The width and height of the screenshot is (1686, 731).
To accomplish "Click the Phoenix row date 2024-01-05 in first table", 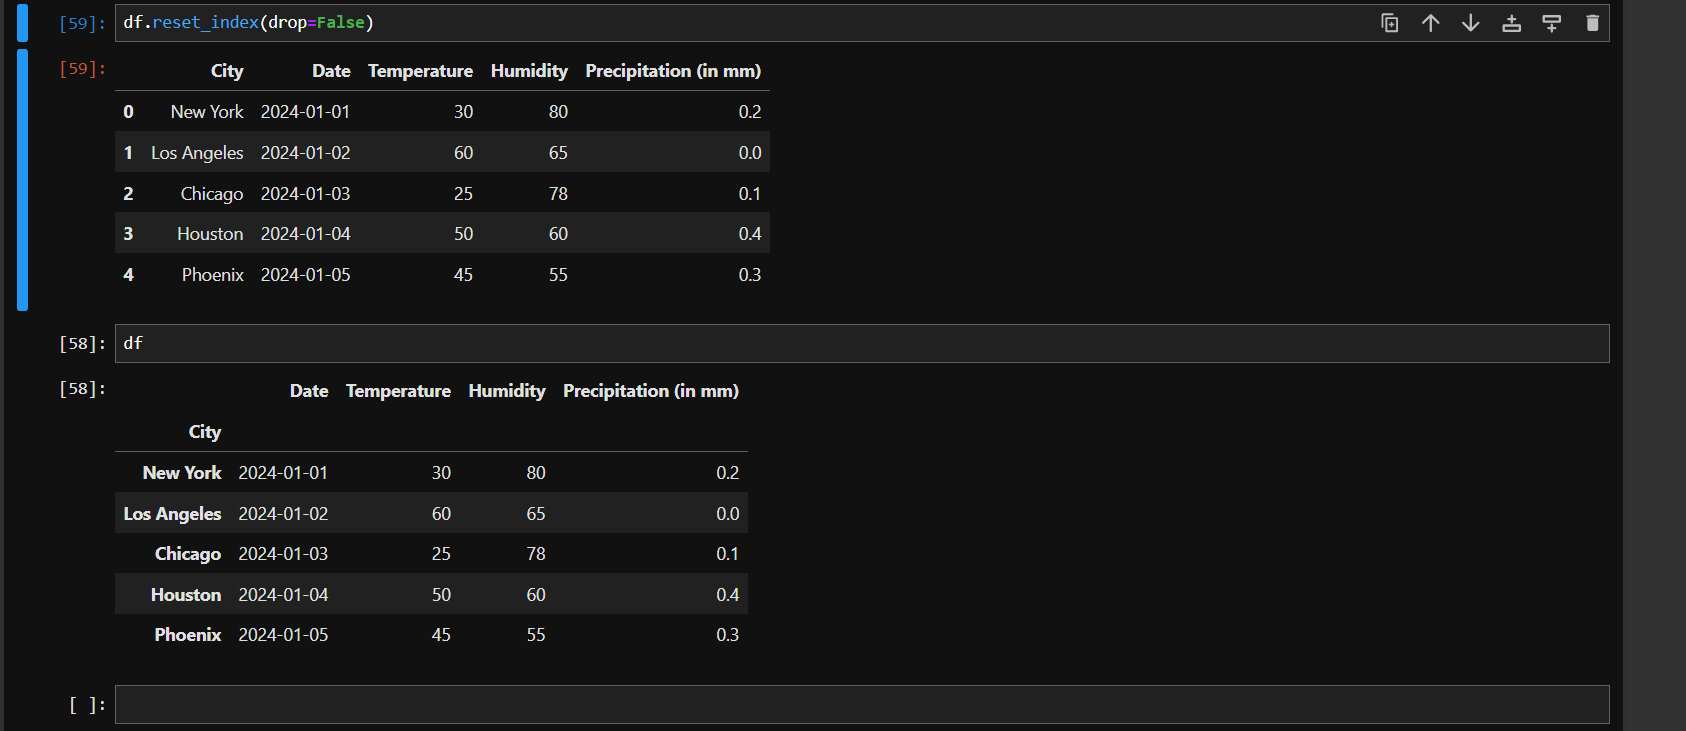I will pos(306,274).
